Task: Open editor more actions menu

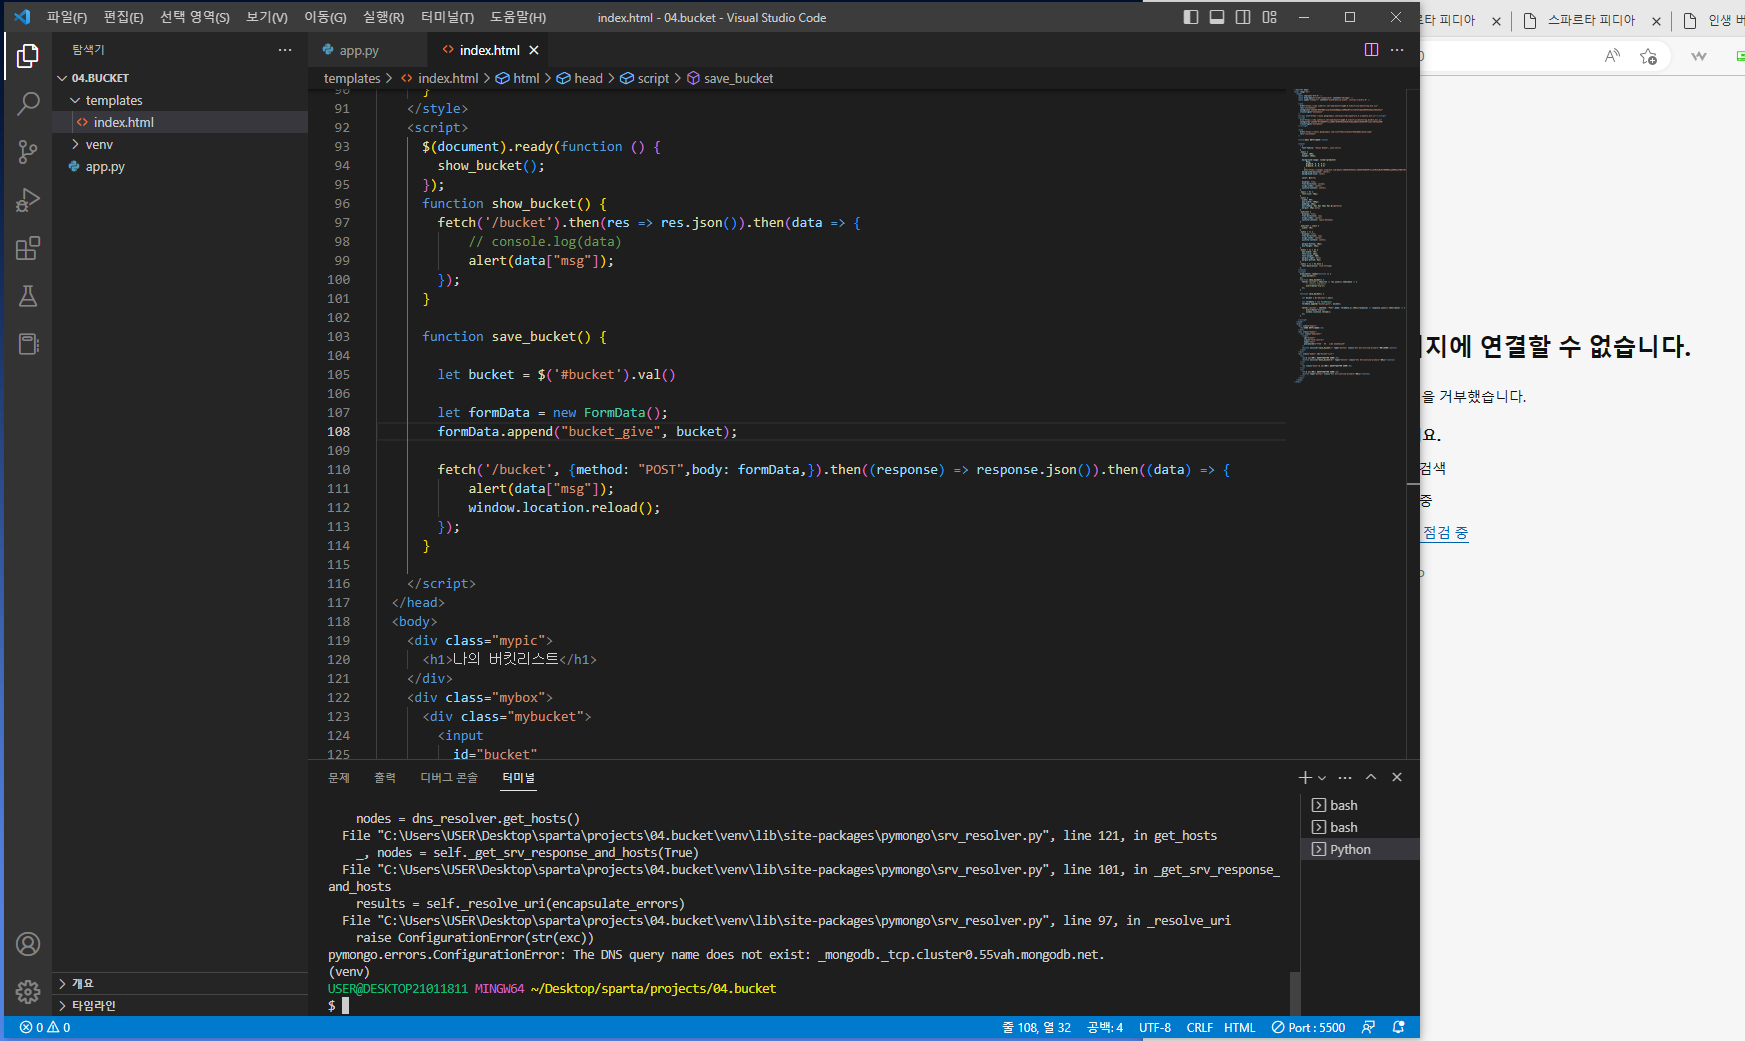Action: point(1397,50)
